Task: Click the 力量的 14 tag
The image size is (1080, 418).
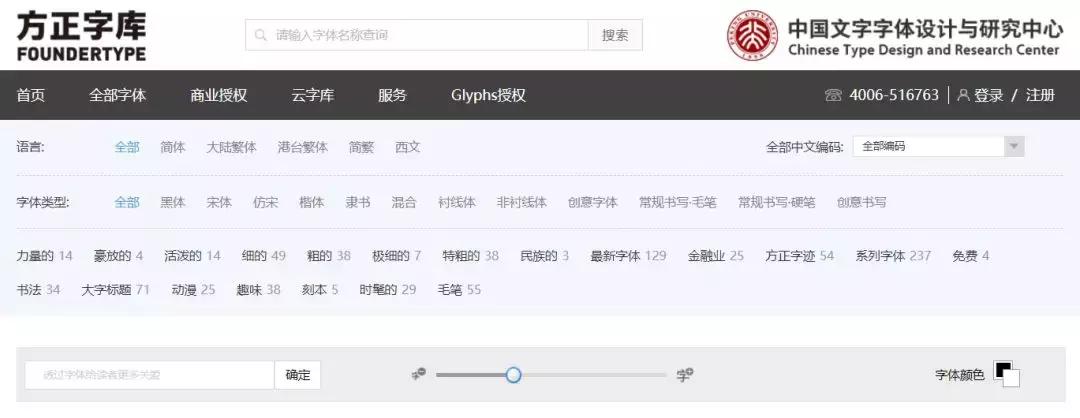Action: 45,256
